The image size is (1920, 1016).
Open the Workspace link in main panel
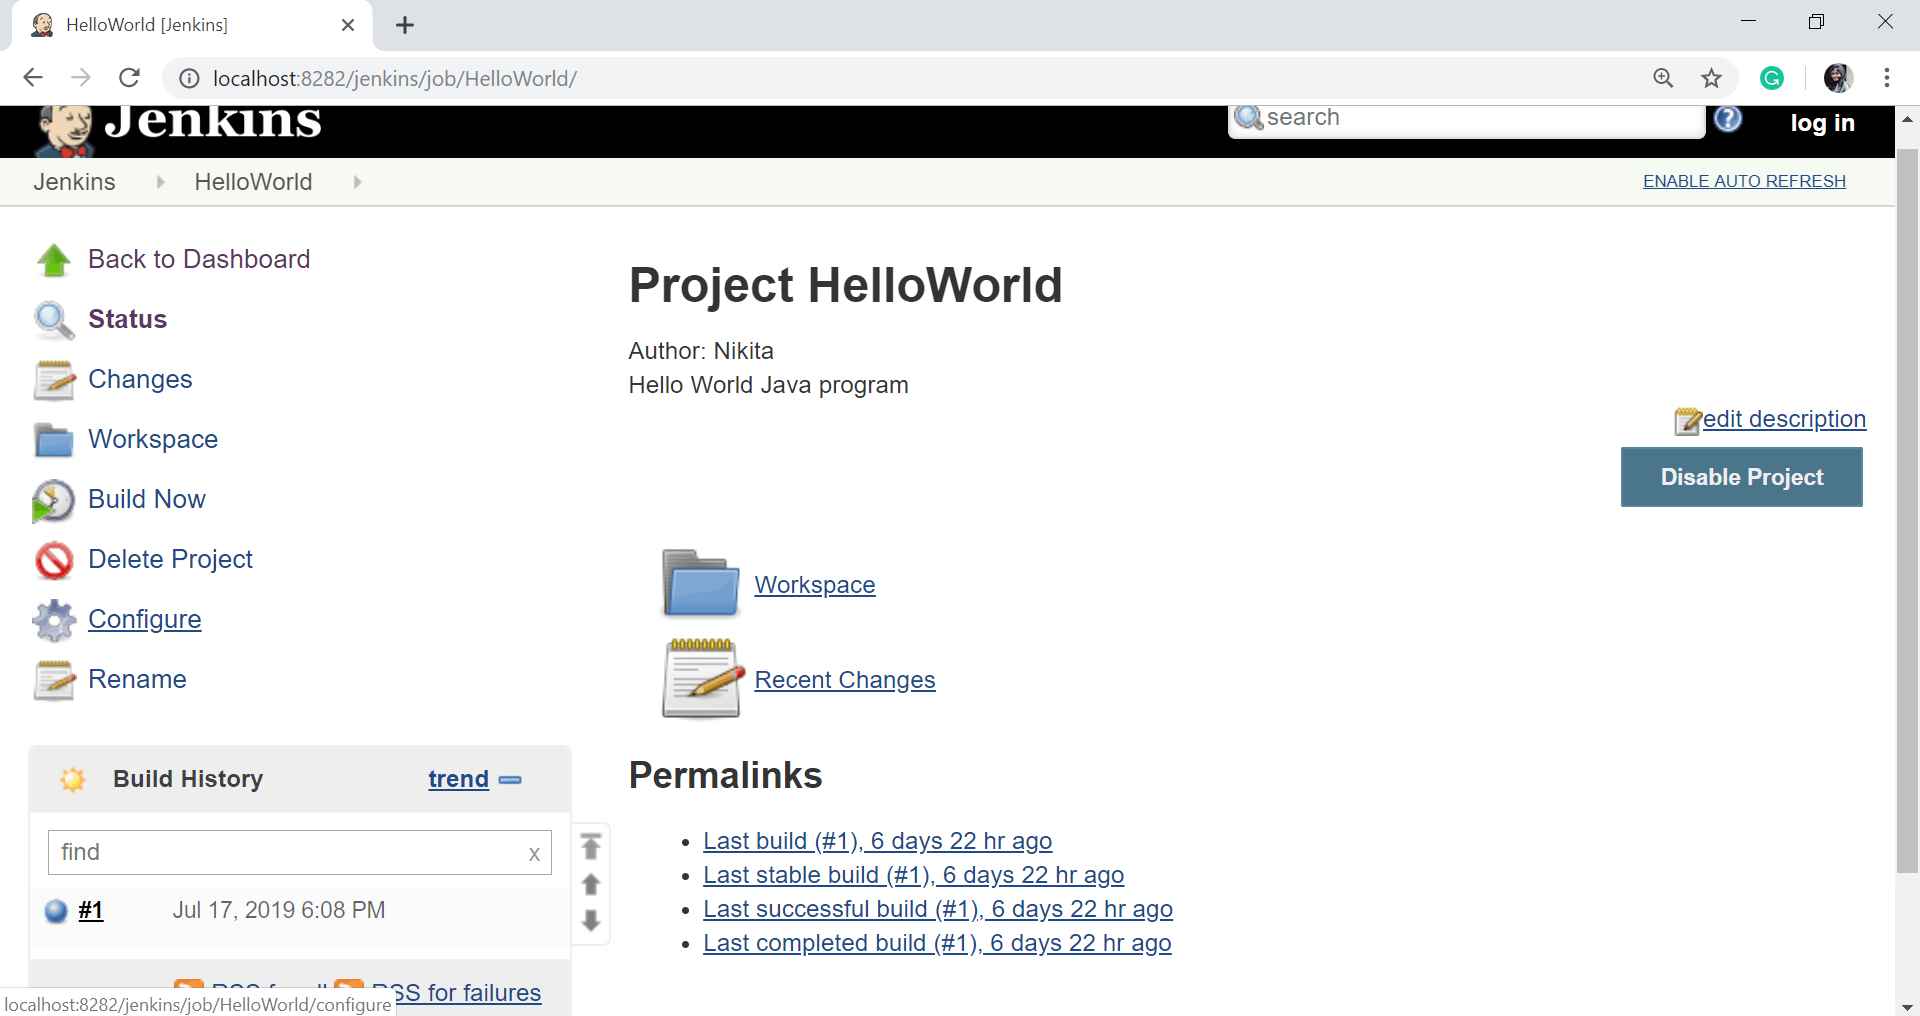814,585
